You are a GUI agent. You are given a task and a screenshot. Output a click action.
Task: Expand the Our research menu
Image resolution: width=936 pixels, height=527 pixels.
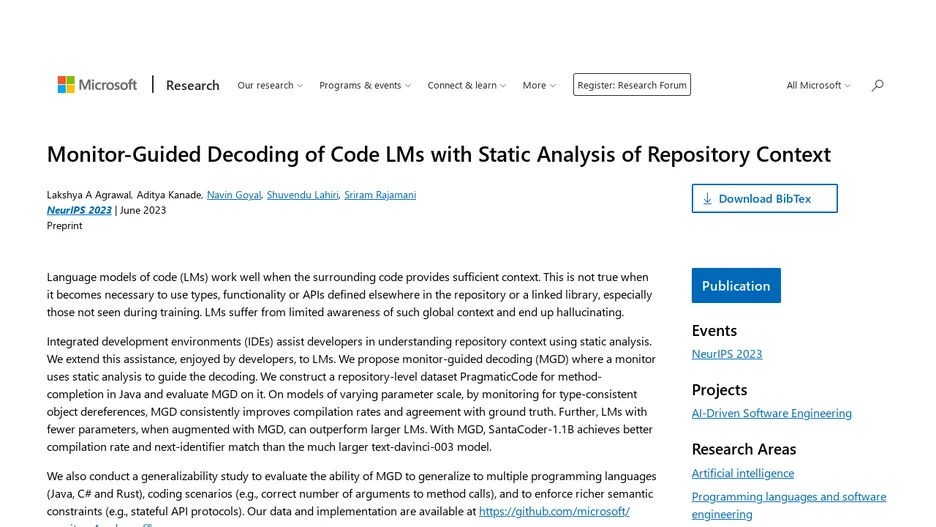click(x=270, y=85)
